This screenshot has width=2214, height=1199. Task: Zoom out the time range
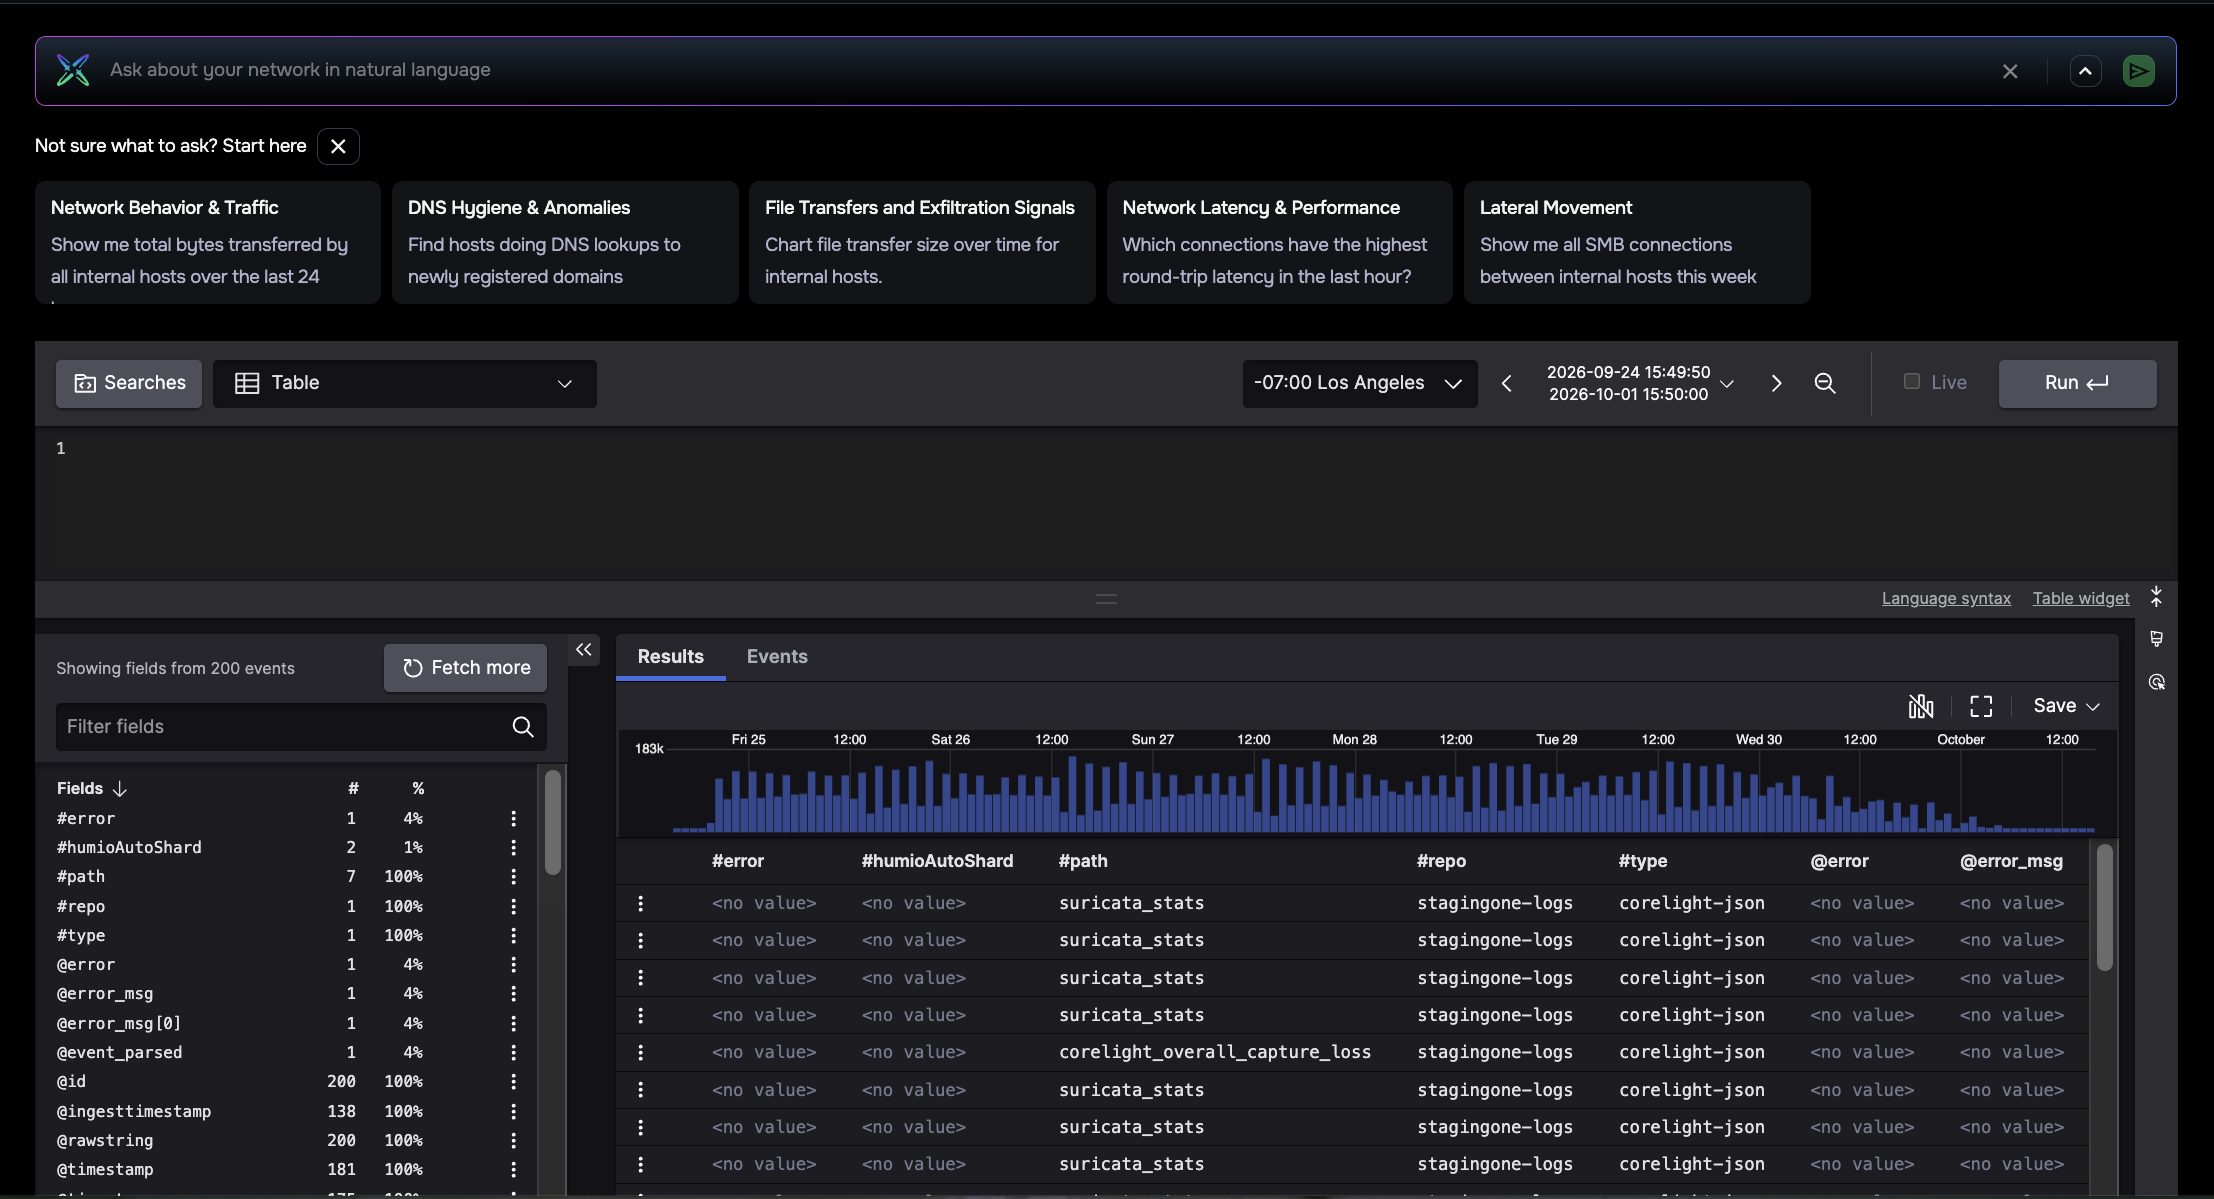pyautogui.click(x=1825, y=384)
